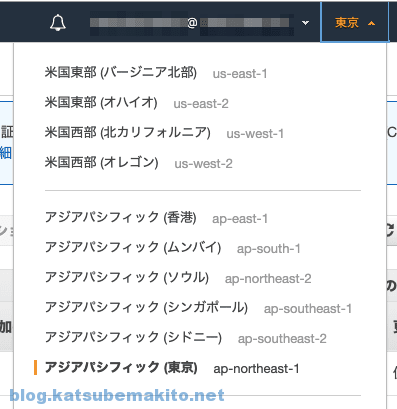Select 米国西部 (オレゴン) us-west-2 region
Viewport: 397px width, 409px height.
[x=139, y=163]
